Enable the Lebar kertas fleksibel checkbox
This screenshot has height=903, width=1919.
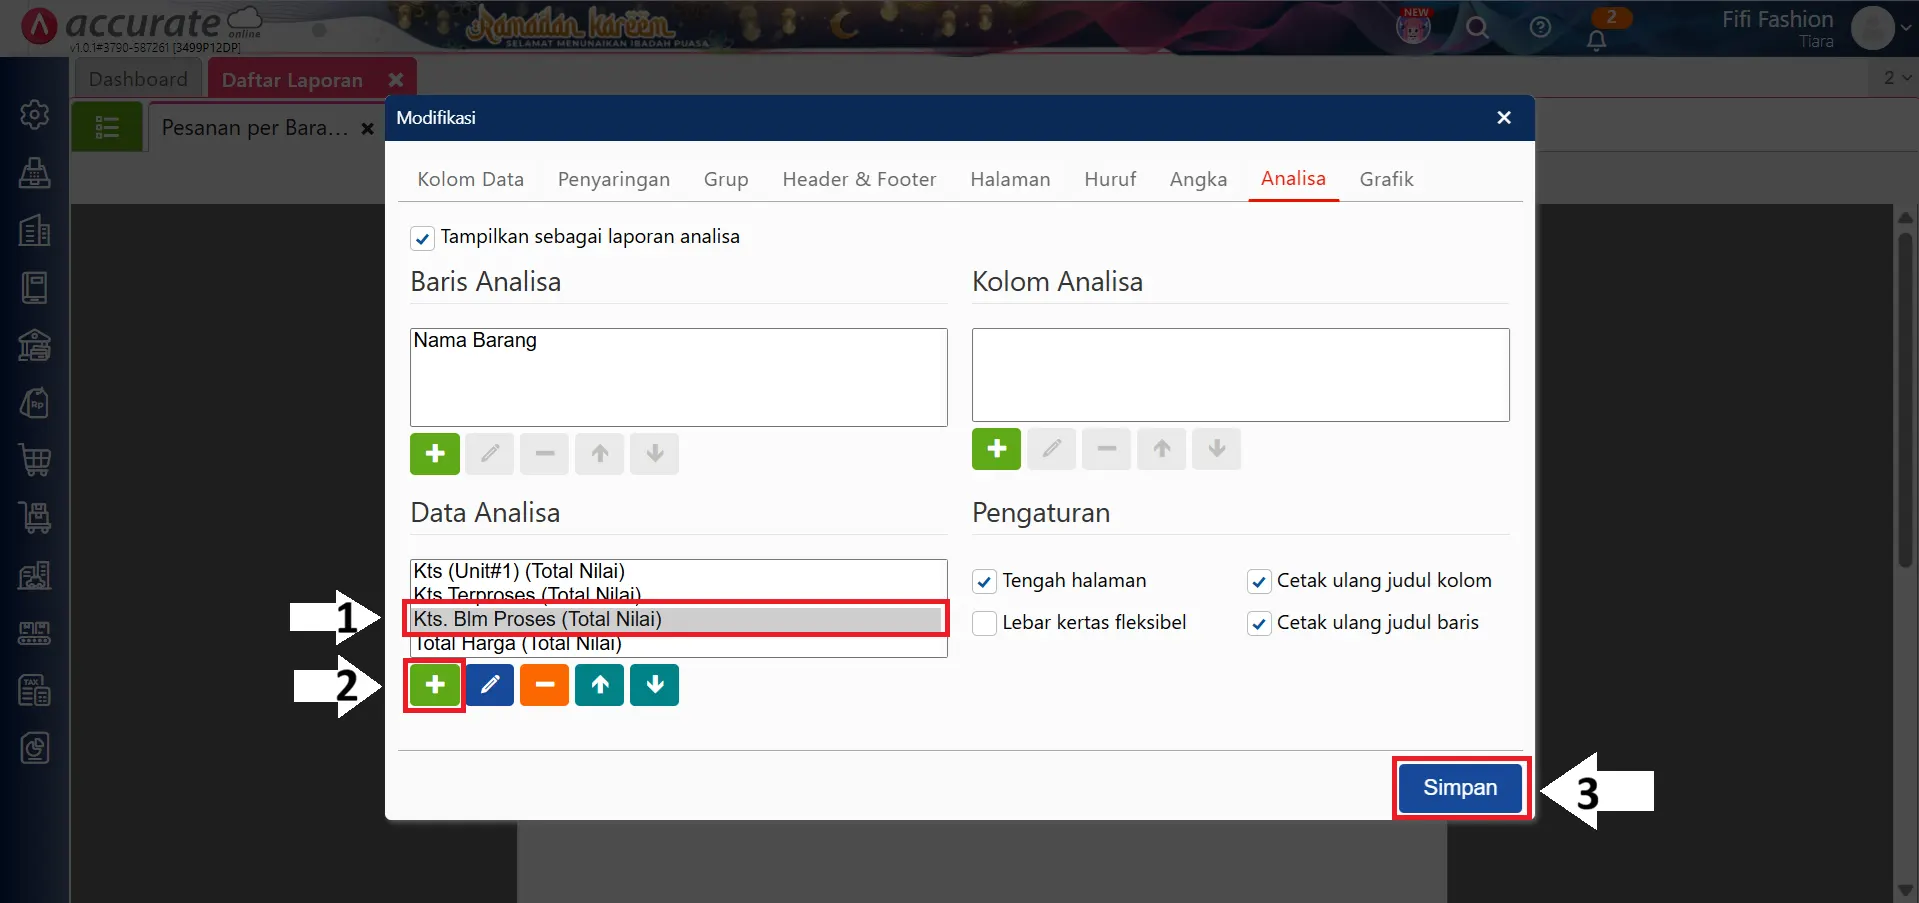(x=984, y=622)
